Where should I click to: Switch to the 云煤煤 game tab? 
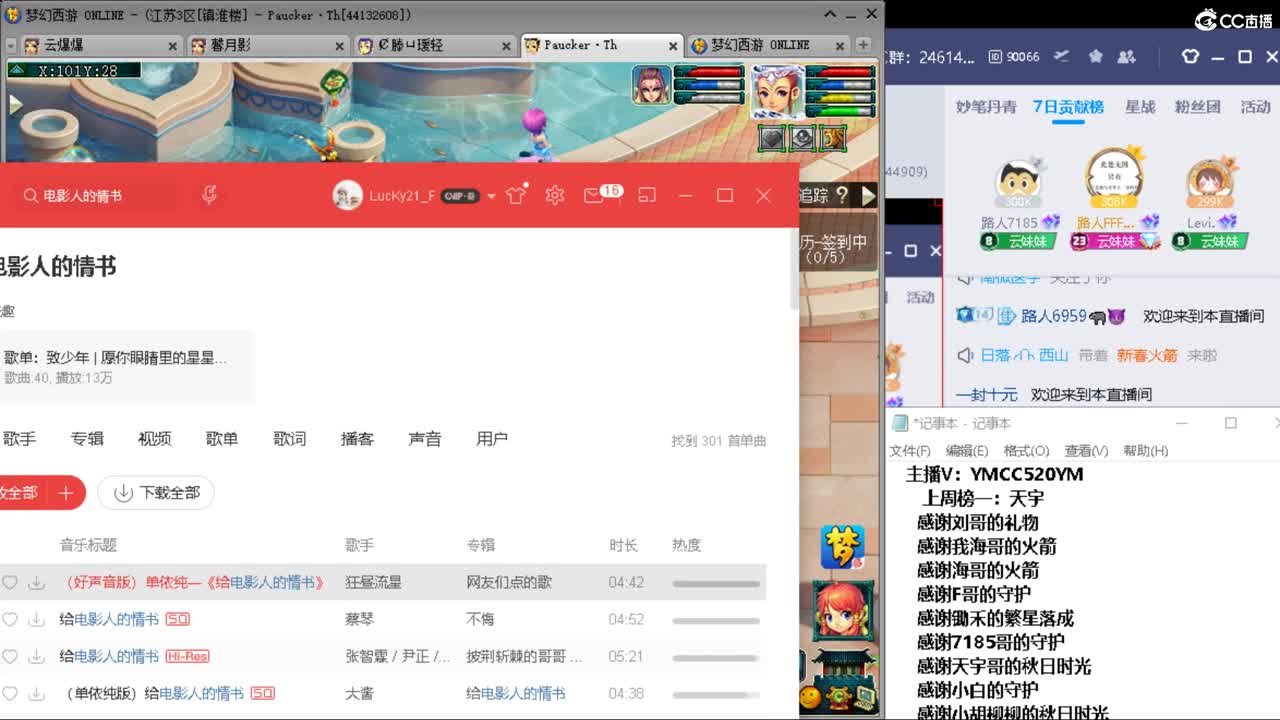point(100,45)
